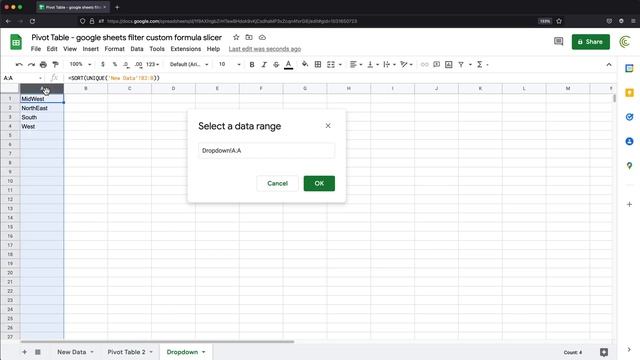Toggle italic formatting
Viewport: 640px width, 360px height.
(264, 64)
